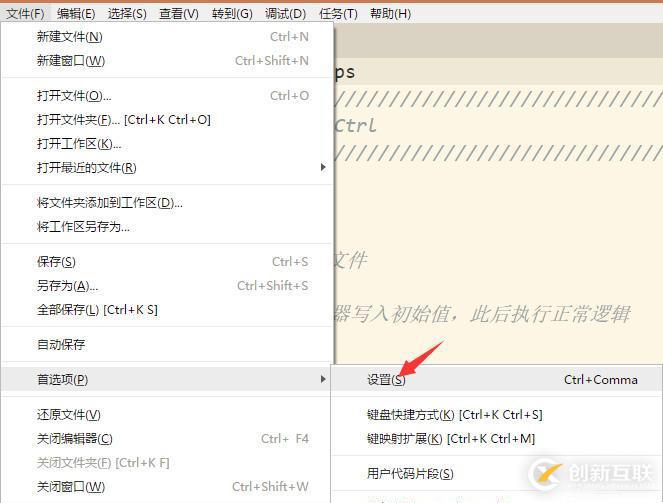Select 新建文件(N) menu entry
663x503 pixels.
click(167, 37)
